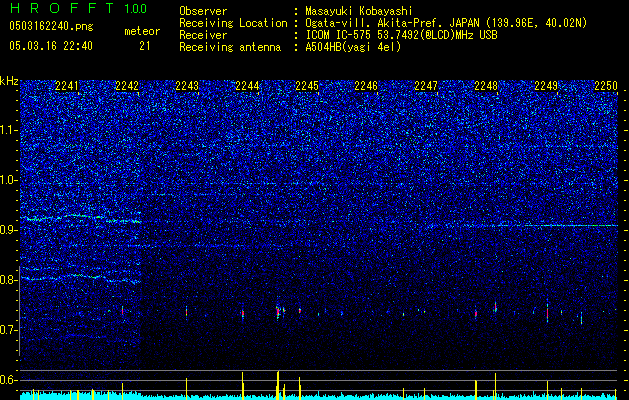Viewport: 629px width, 400px height.
Task: Click the date stamp 05.03.16 22:40
Action: 51,46
